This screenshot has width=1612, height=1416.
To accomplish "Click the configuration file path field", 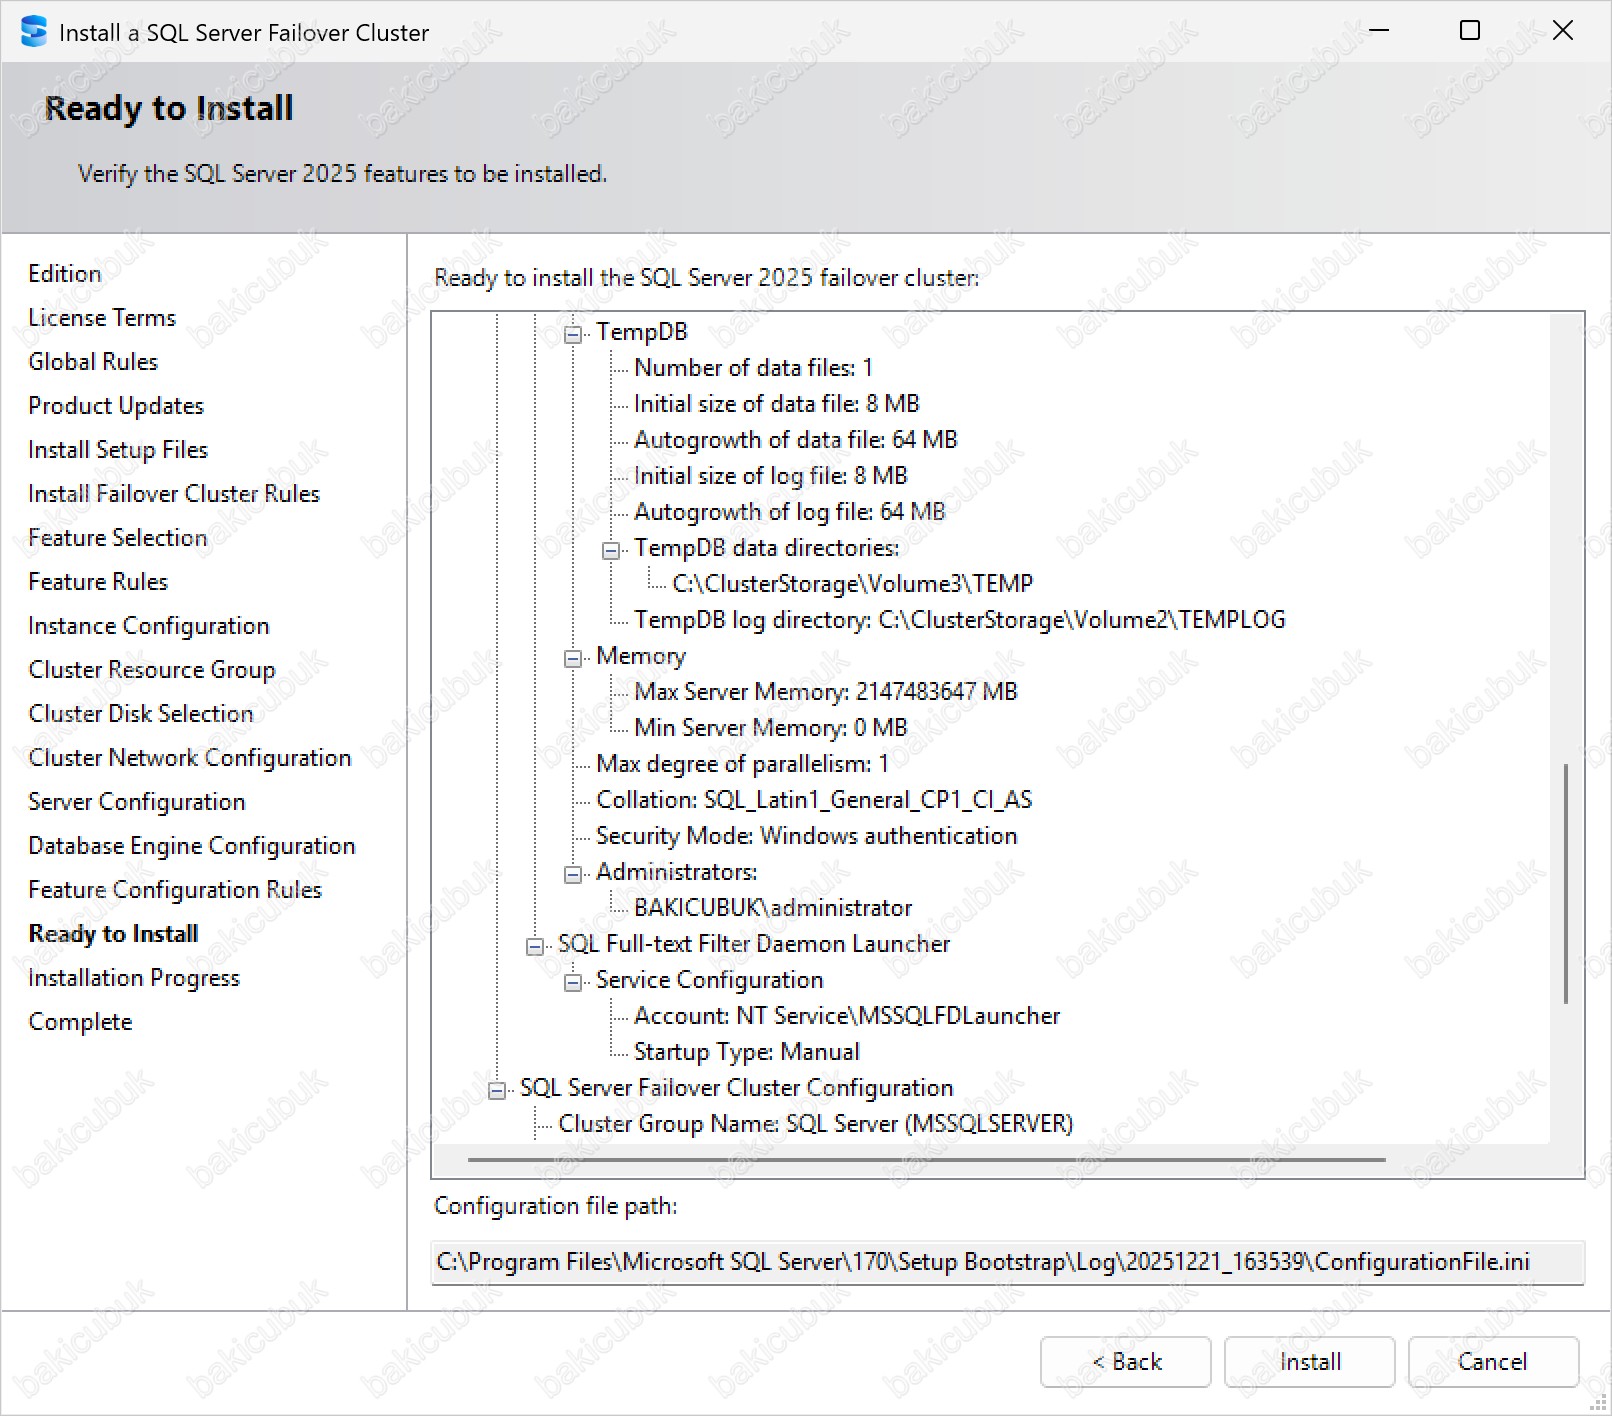I will pos(1007,1262).
